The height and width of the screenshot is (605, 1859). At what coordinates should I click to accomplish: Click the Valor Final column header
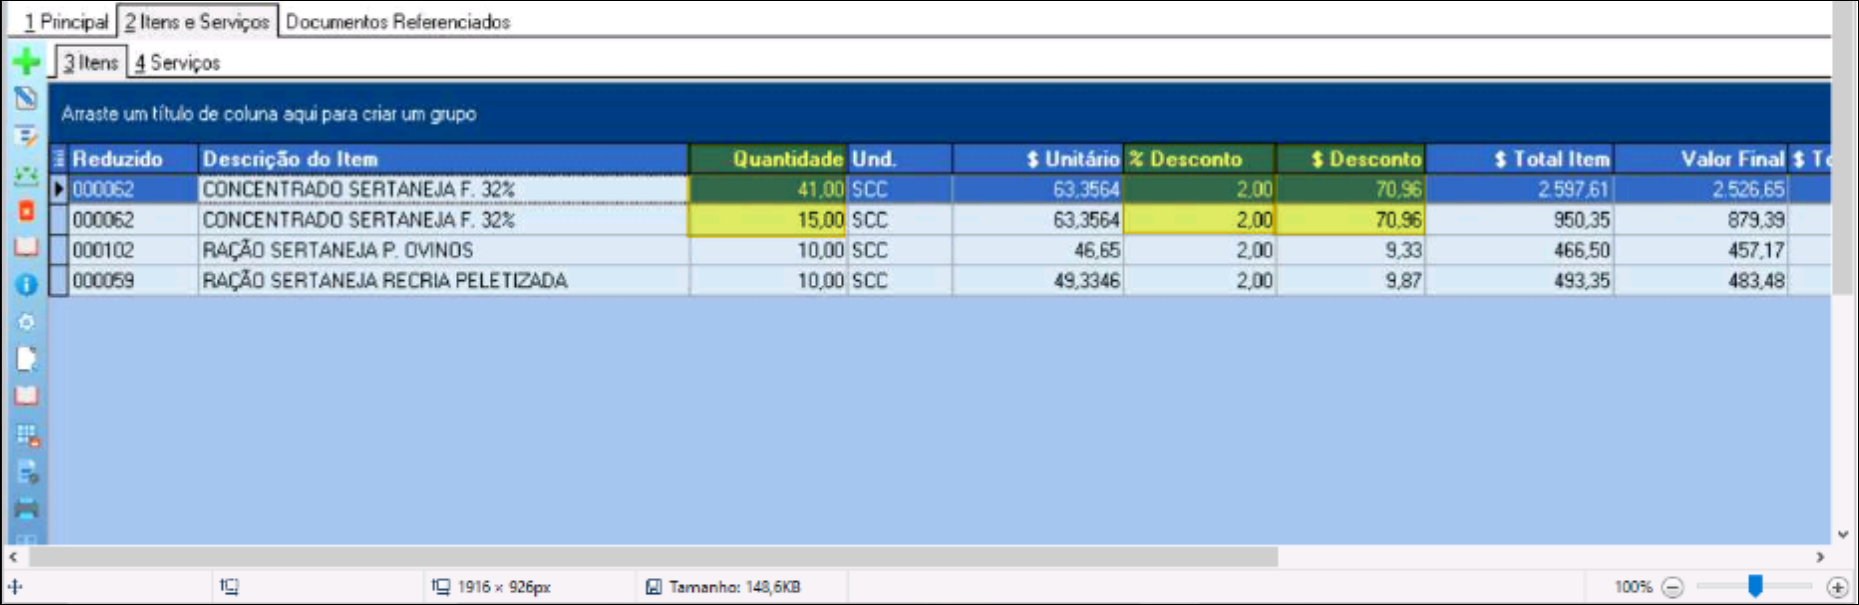click(x=1701, y=159)
